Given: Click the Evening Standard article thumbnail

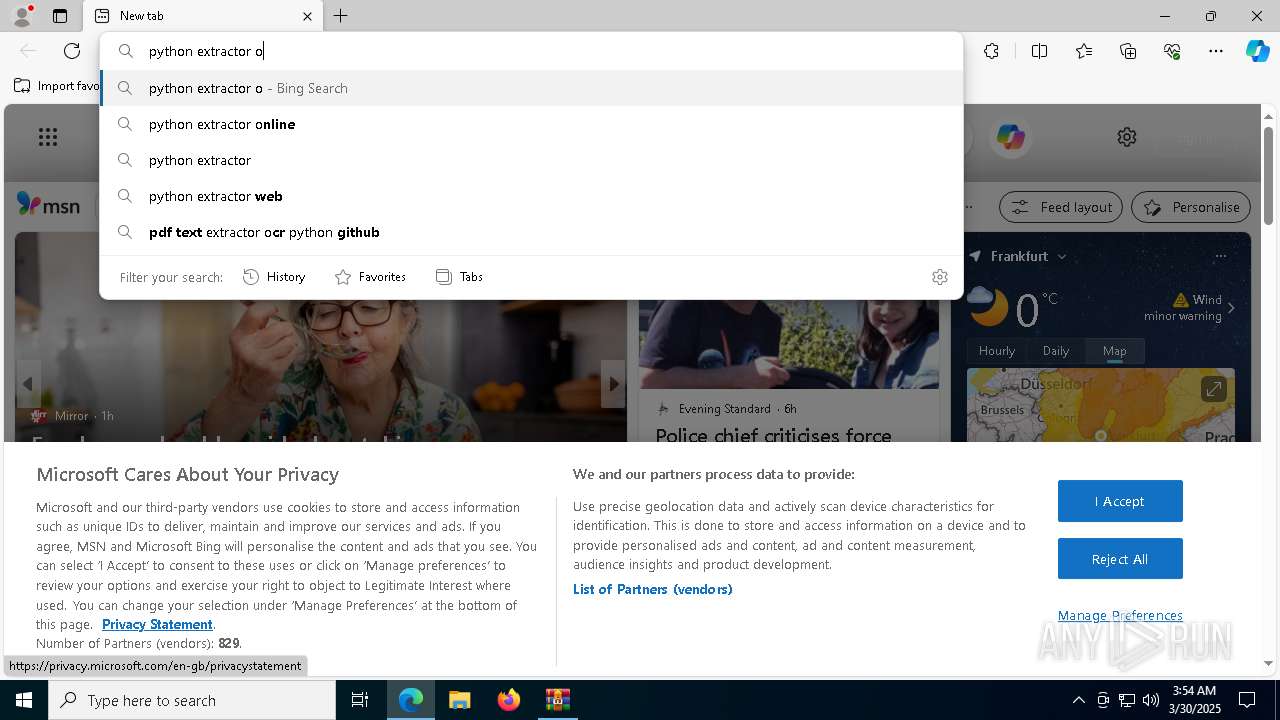Looking at the screenshot, I should [x=789, y=342].
